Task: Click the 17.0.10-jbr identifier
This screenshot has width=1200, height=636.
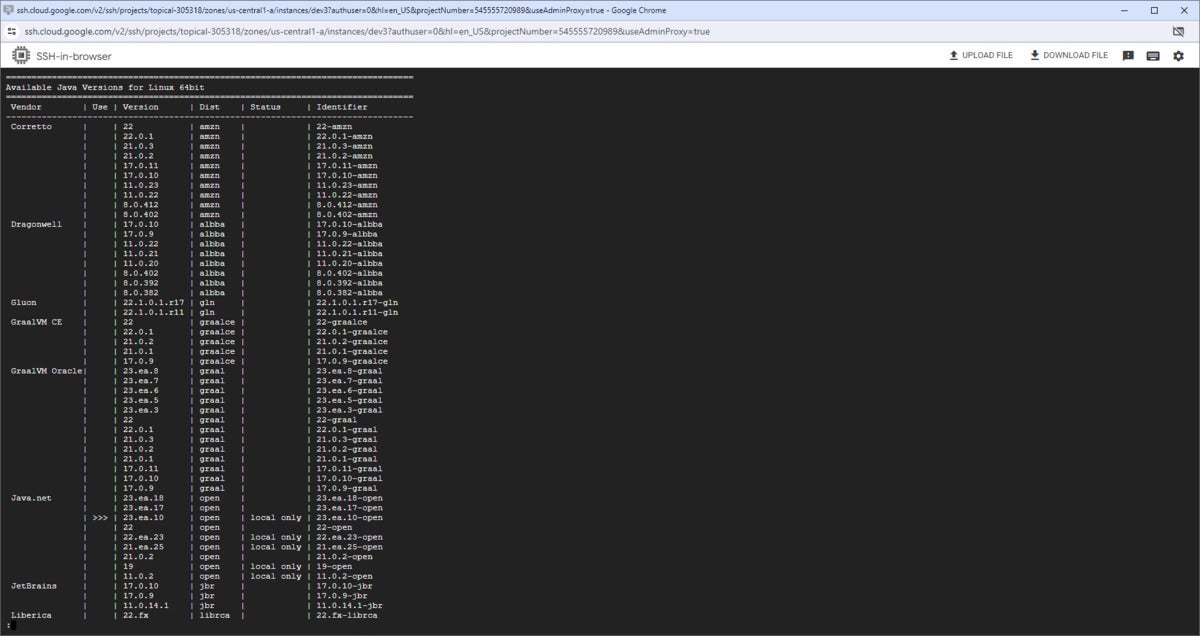Action: tap(345, 586)
